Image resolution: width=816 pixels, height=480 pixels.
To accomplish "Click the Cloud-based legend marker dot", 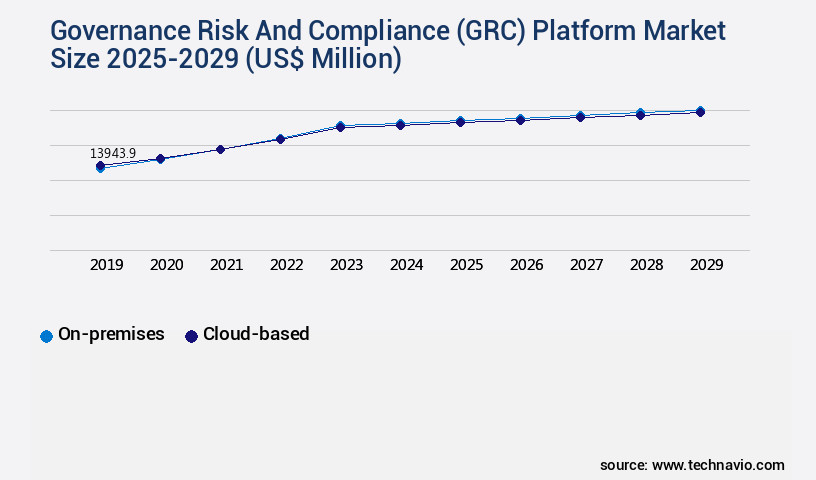I will (x=191, y=336).
